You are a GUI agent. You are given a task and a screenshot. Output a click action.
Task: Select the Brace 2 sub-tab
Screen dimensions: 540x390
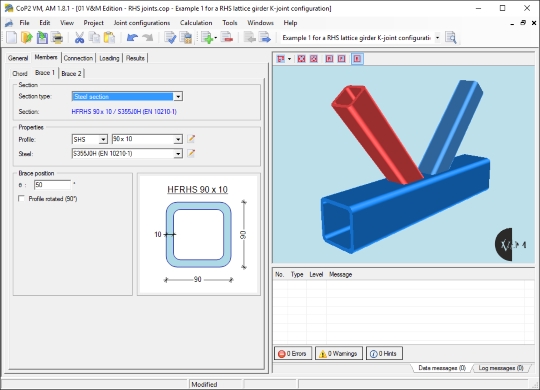coord(72,73)
